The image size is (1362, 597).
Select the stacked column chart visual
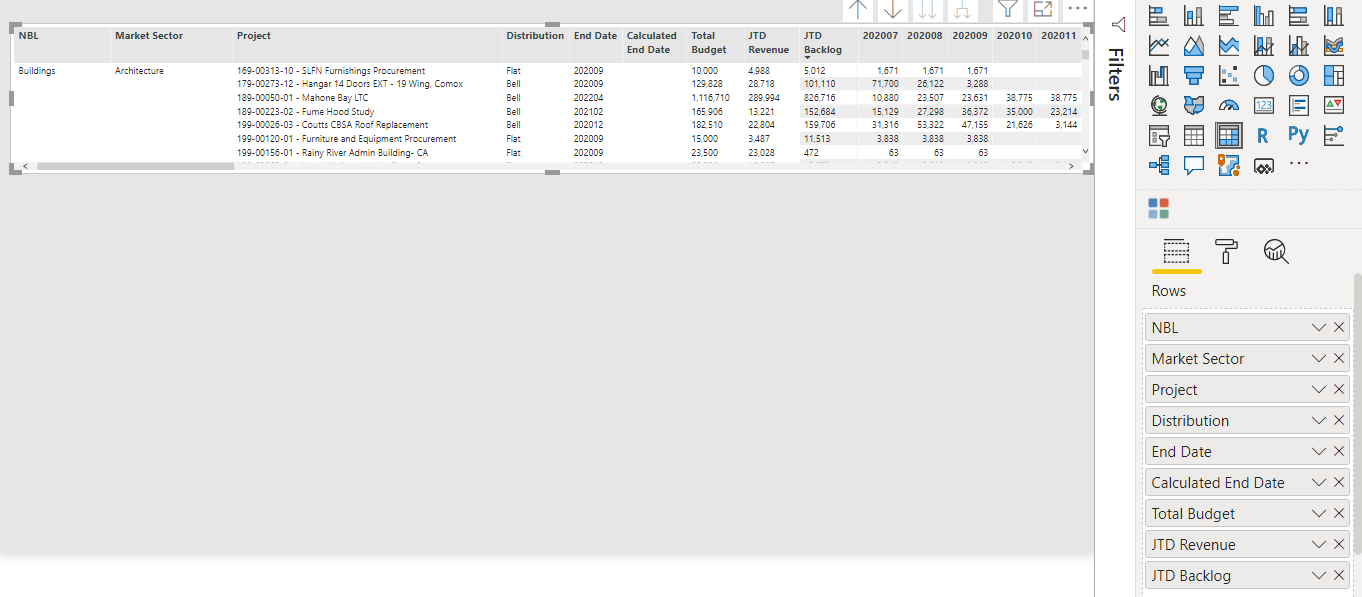tap(1194, 15)
